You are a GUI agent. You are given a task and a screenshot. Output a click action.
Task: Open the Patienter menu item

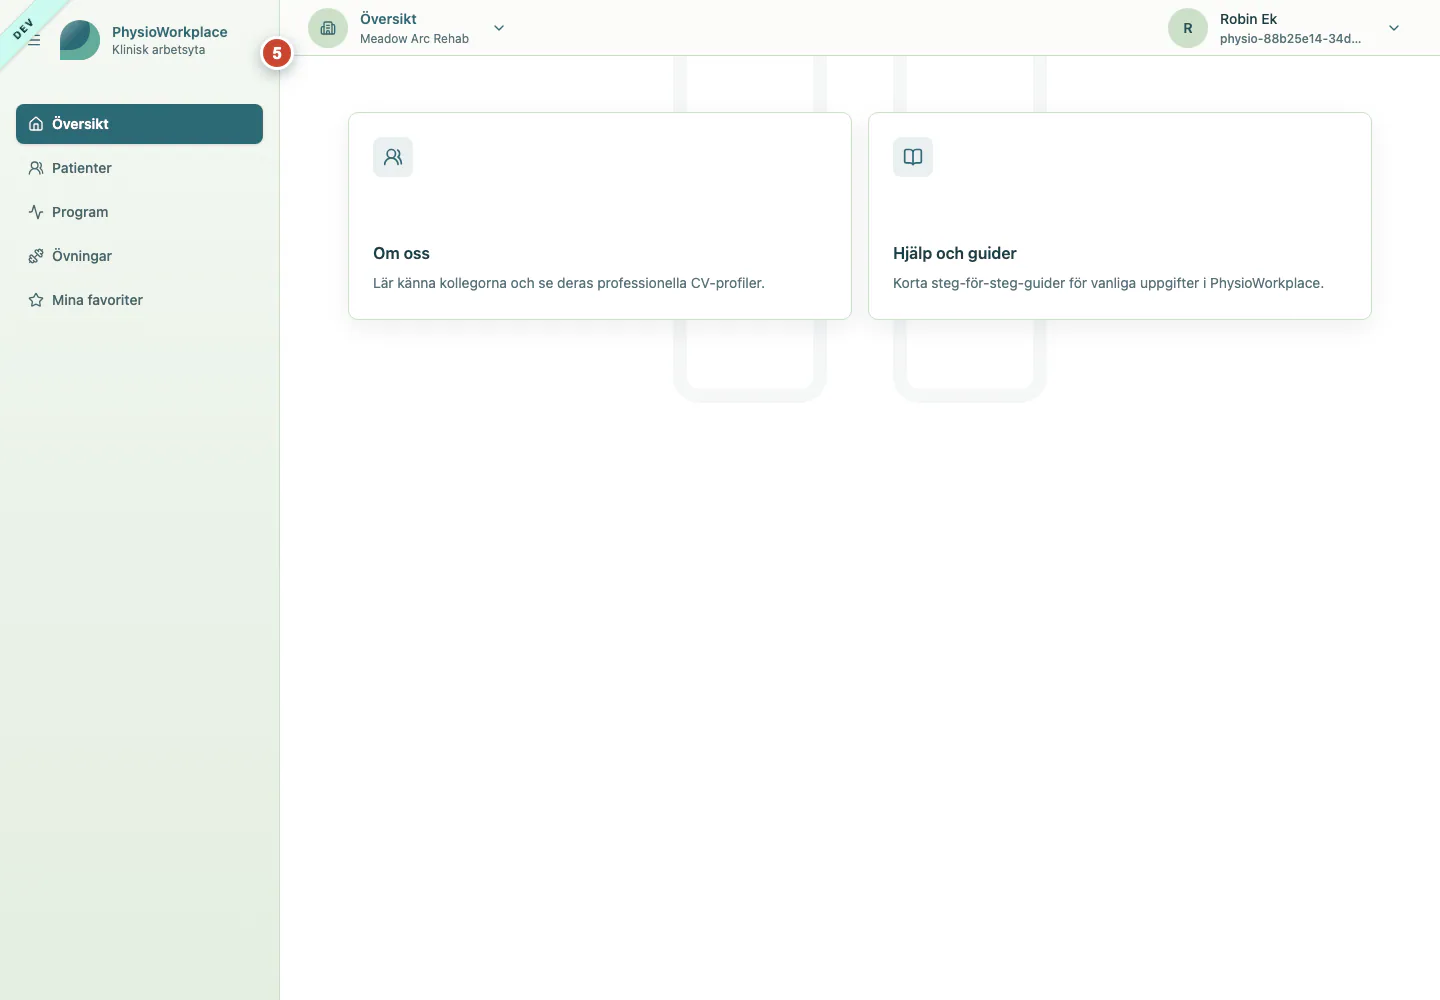[139, 168]
